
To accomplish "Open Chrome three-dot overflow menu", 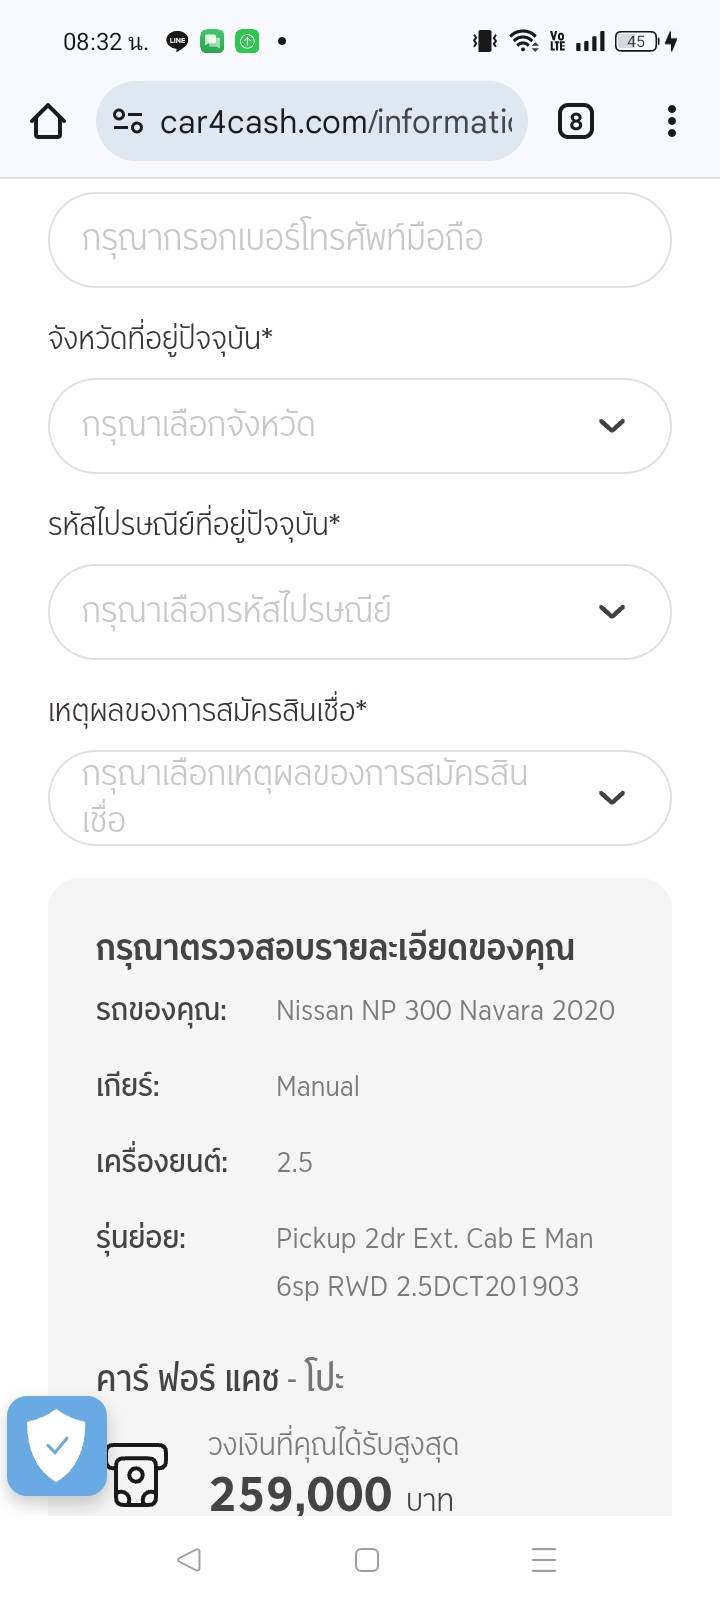I will point(672,122).
